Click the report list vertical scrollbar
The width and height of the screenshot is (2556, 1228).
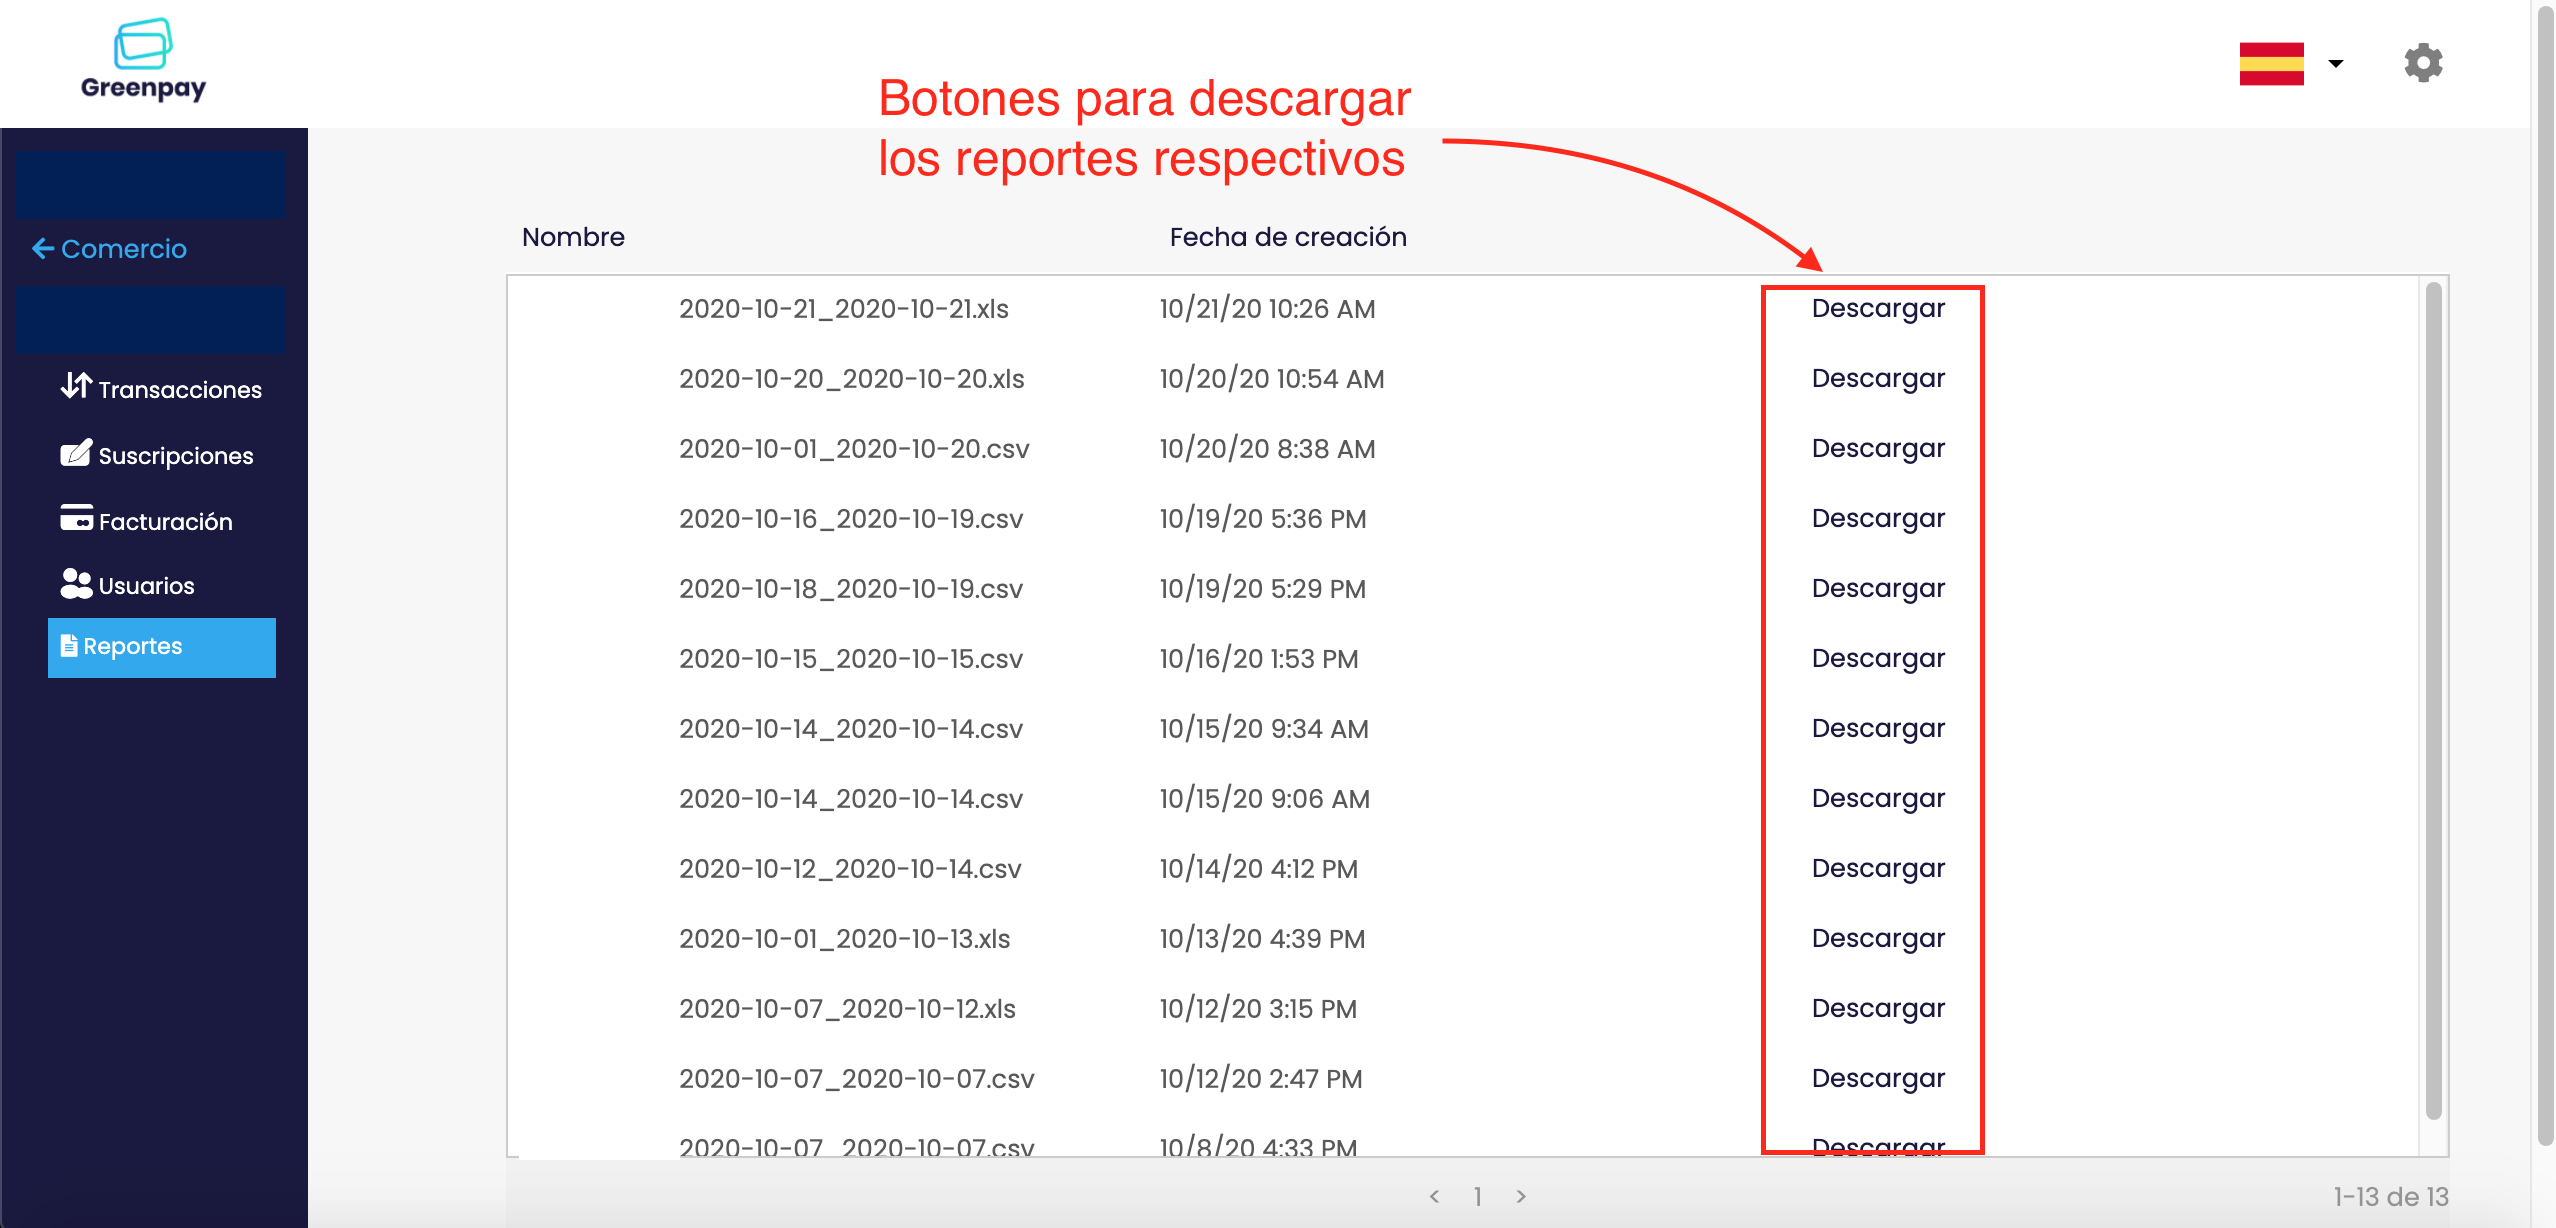[2433, 700]
